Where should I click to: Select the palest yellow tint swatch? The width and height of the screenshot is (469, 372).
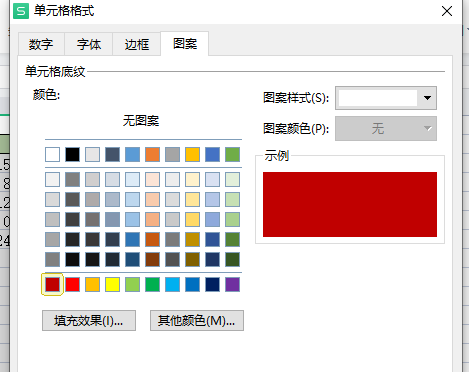(192, 180)
